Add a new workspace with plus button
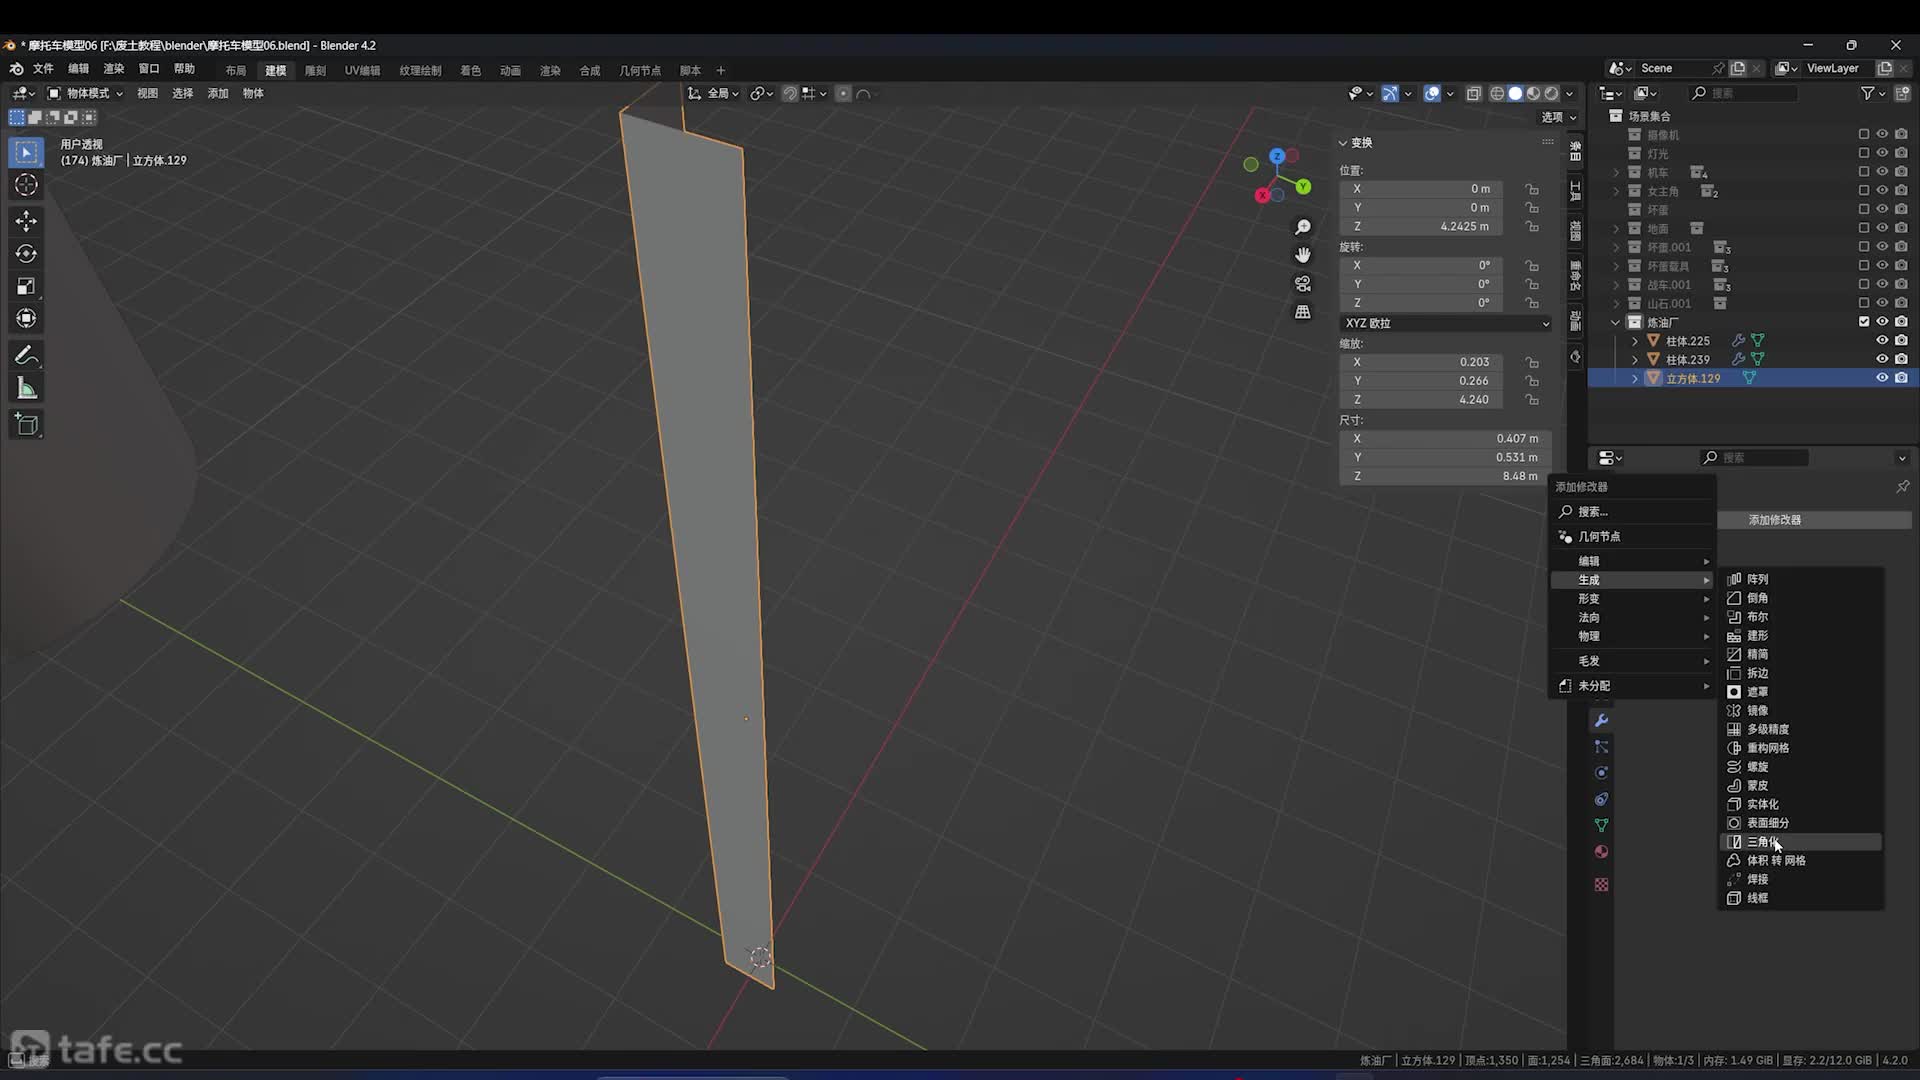This screenshot has width=1920, height=1080. tap(720, 70)
